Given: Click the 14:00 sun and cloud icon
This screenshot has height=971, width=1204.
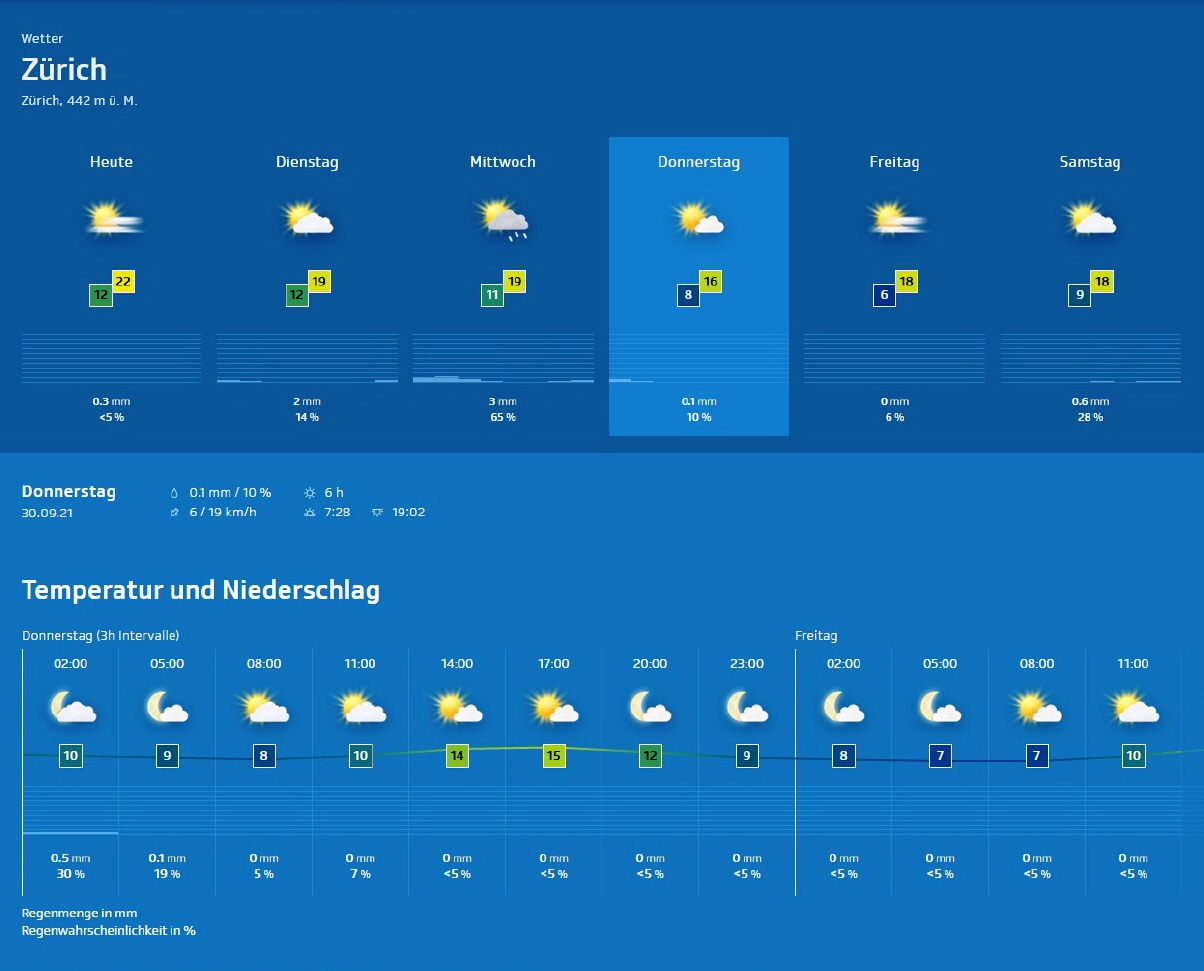Looking at the screenshot, I should point(457,707).
